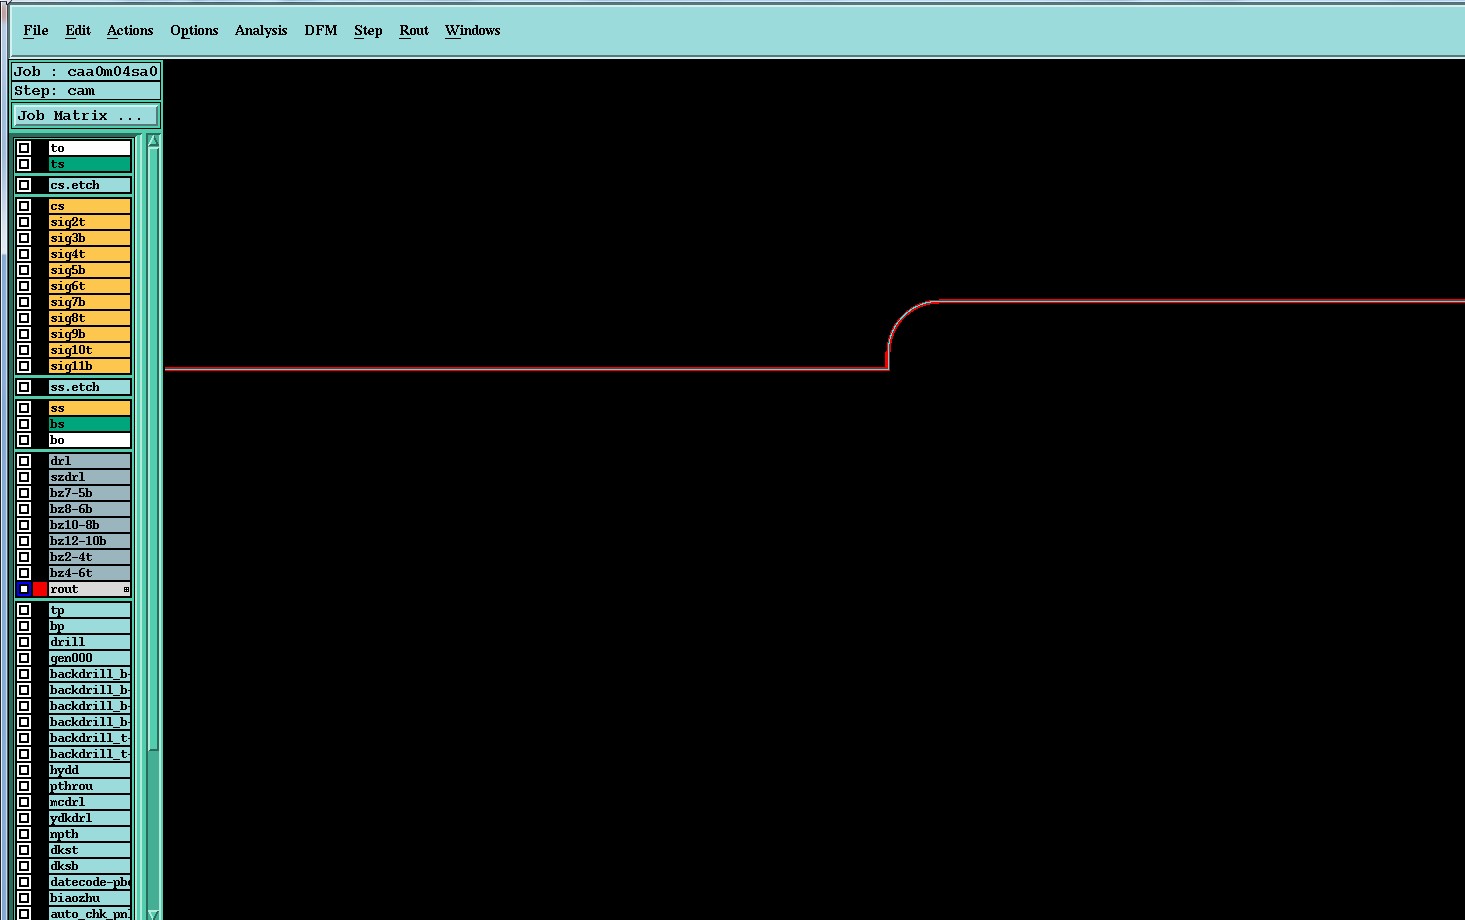Screen dimensions: 1465x920
Task: Select the sig6t layer name
Action: tap(90, 286)
